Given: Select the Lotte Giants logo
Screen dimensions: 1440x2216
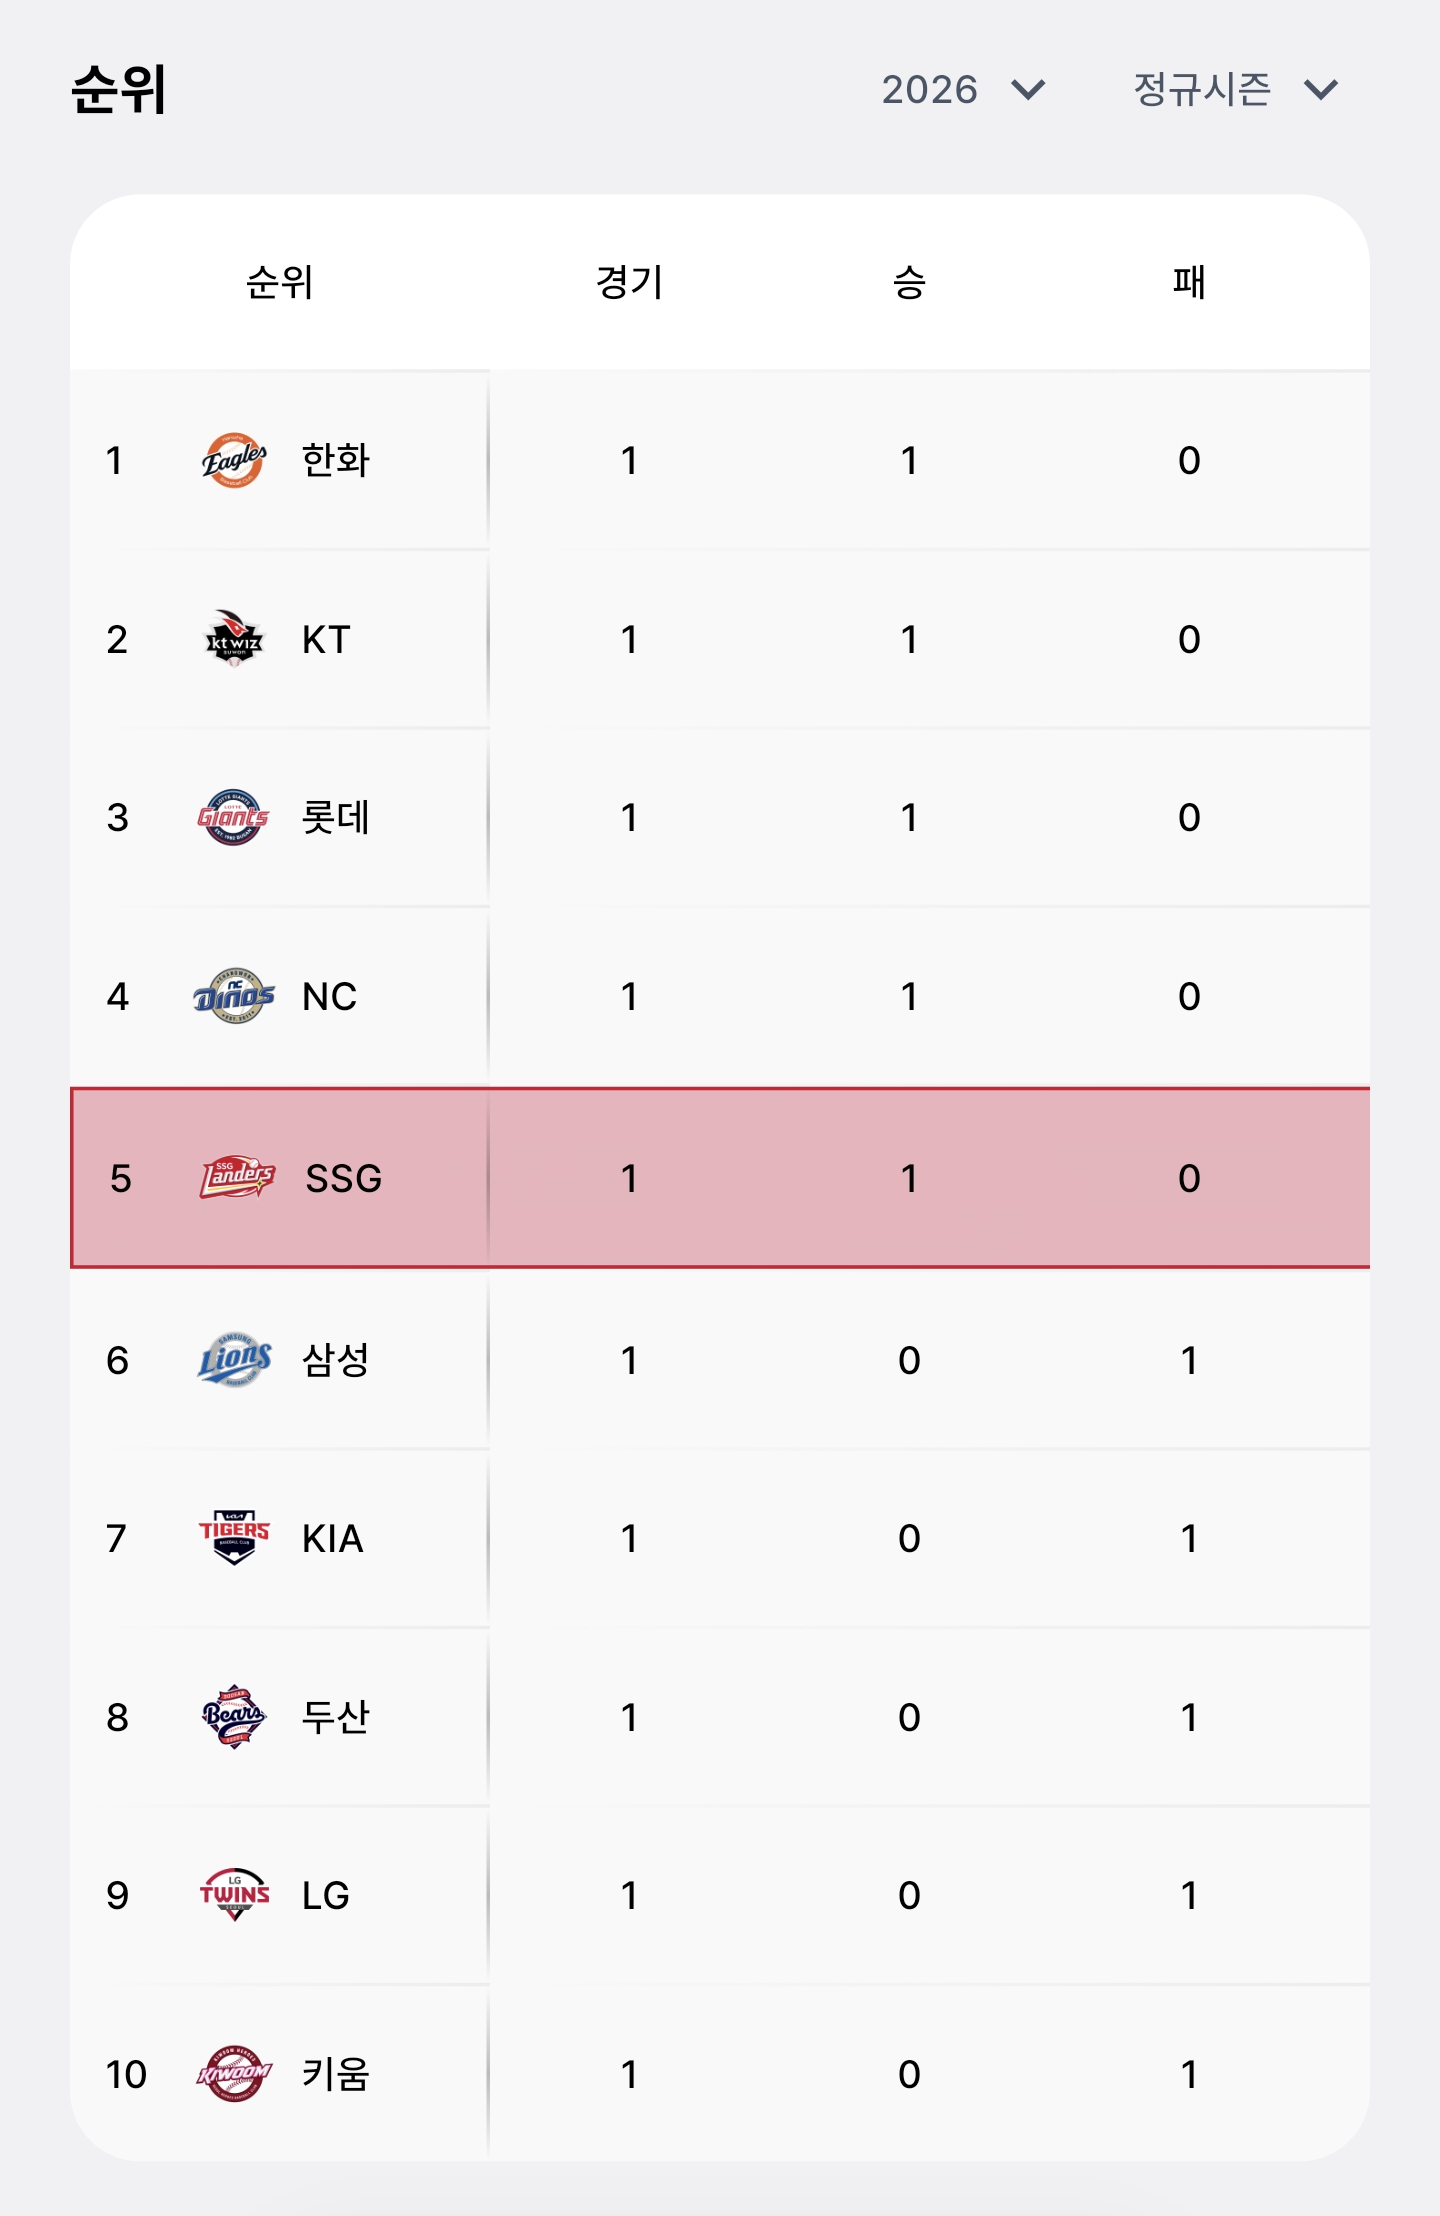Looking at the screenshot, I should point(233,817).
